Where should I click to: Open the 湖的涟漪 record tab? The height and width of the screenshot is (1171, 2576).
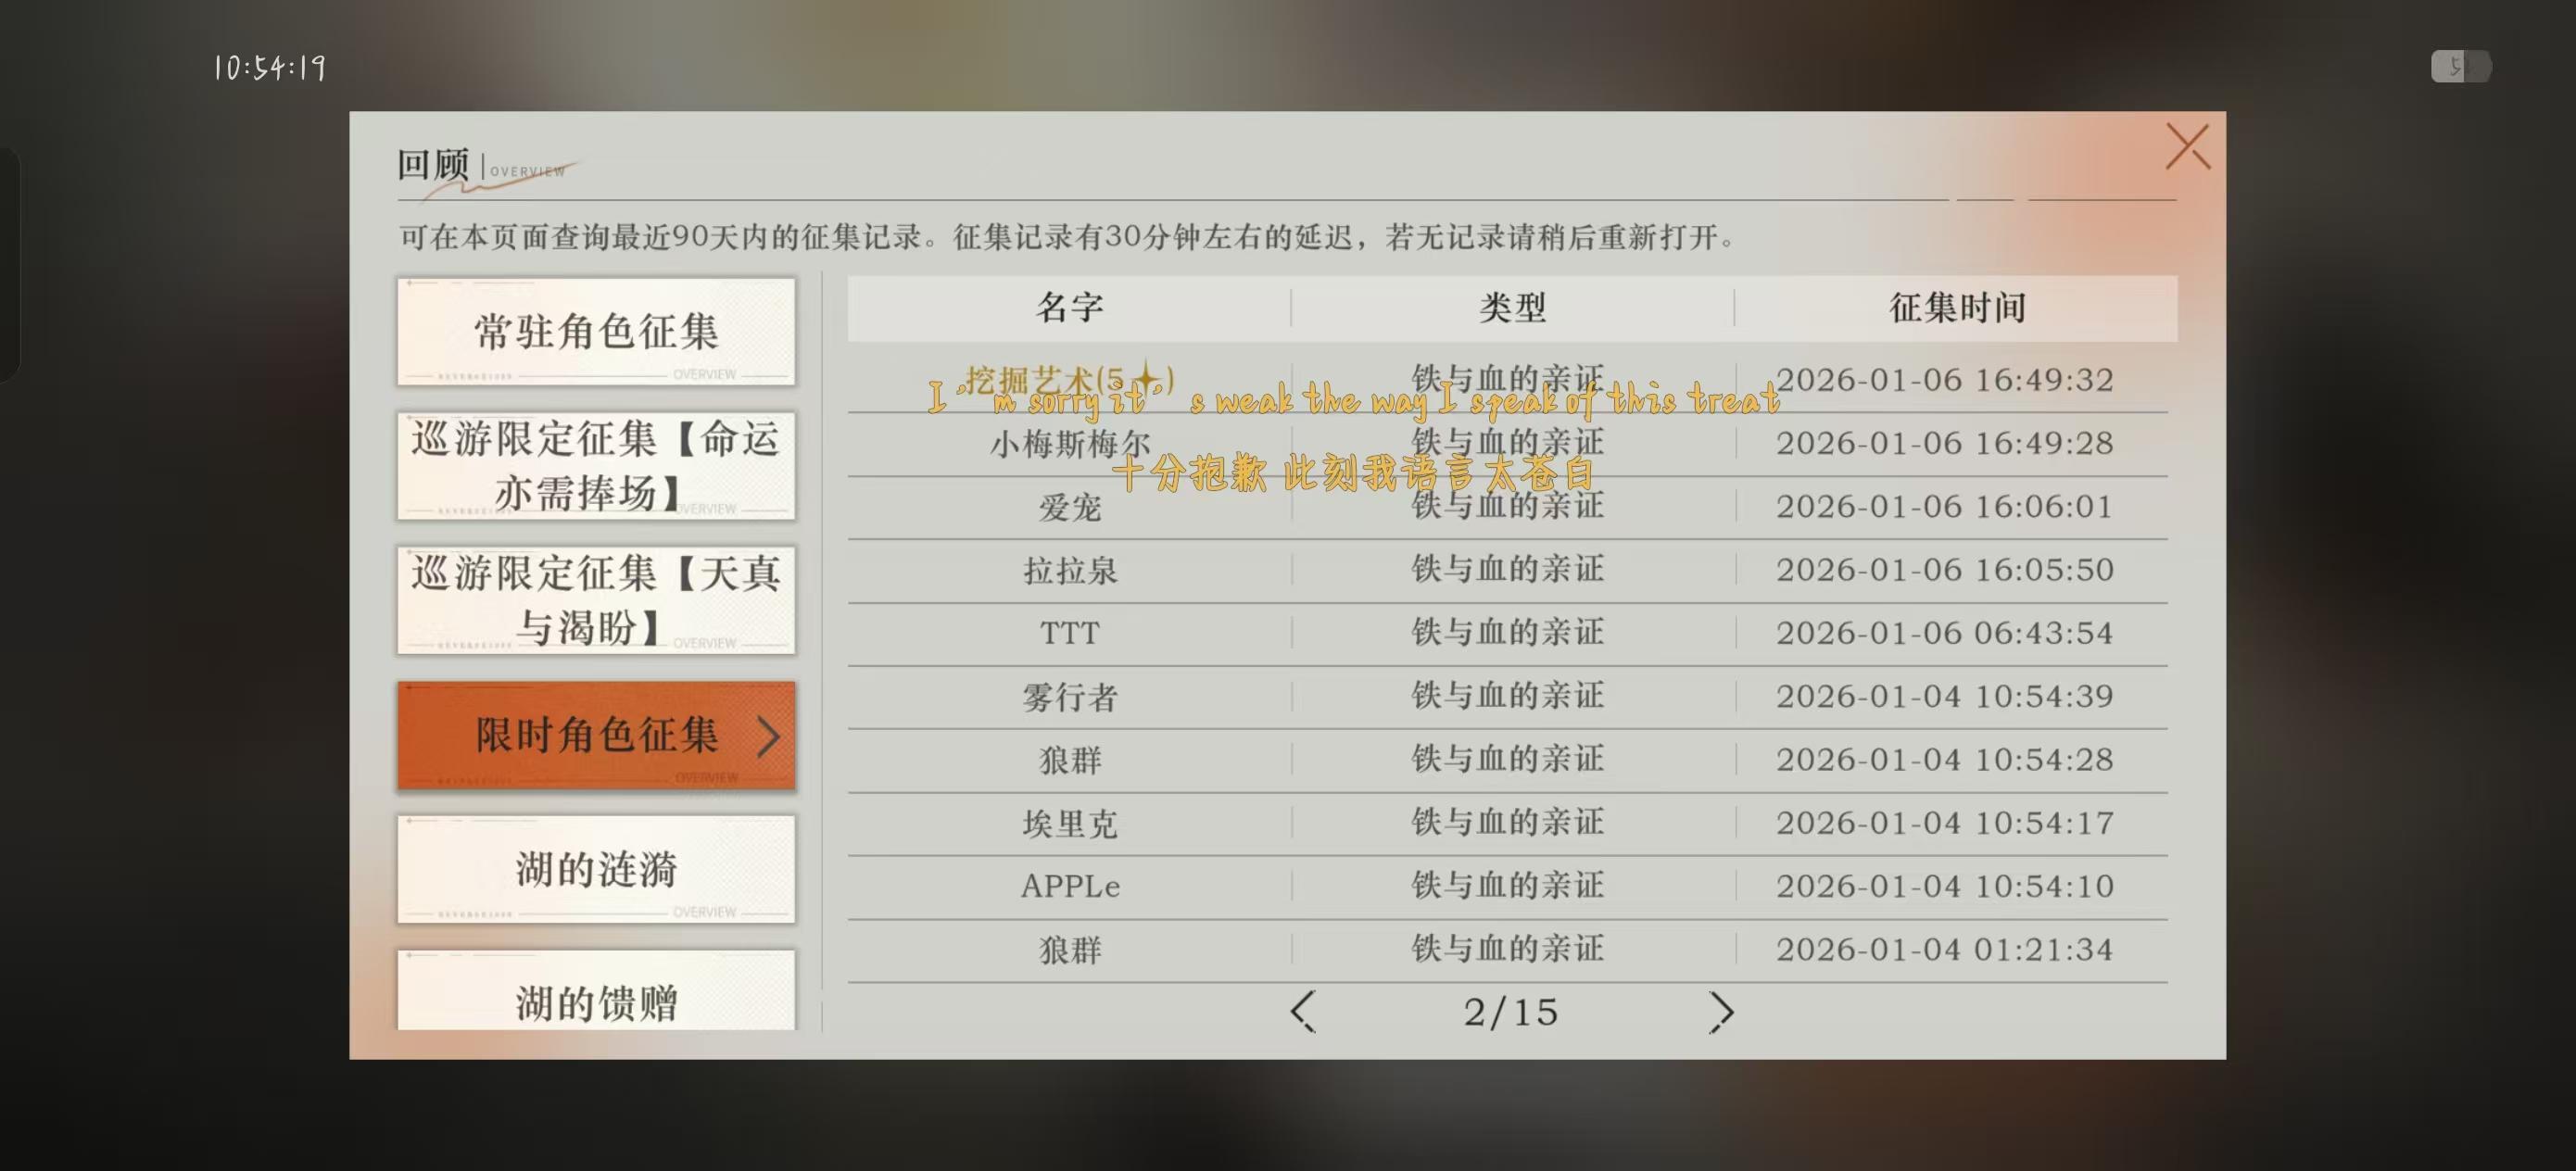click(596, 869)
